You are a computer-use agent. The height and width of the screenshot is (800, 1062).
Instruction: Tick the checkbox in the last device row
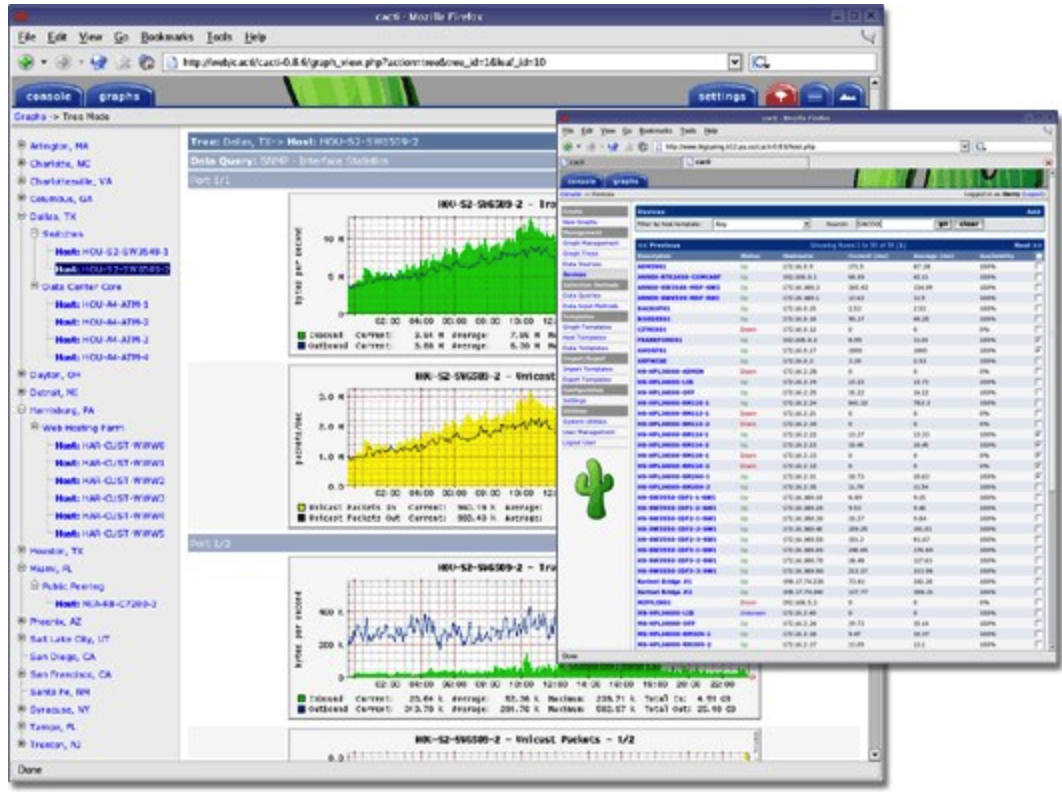[1038, 644]
